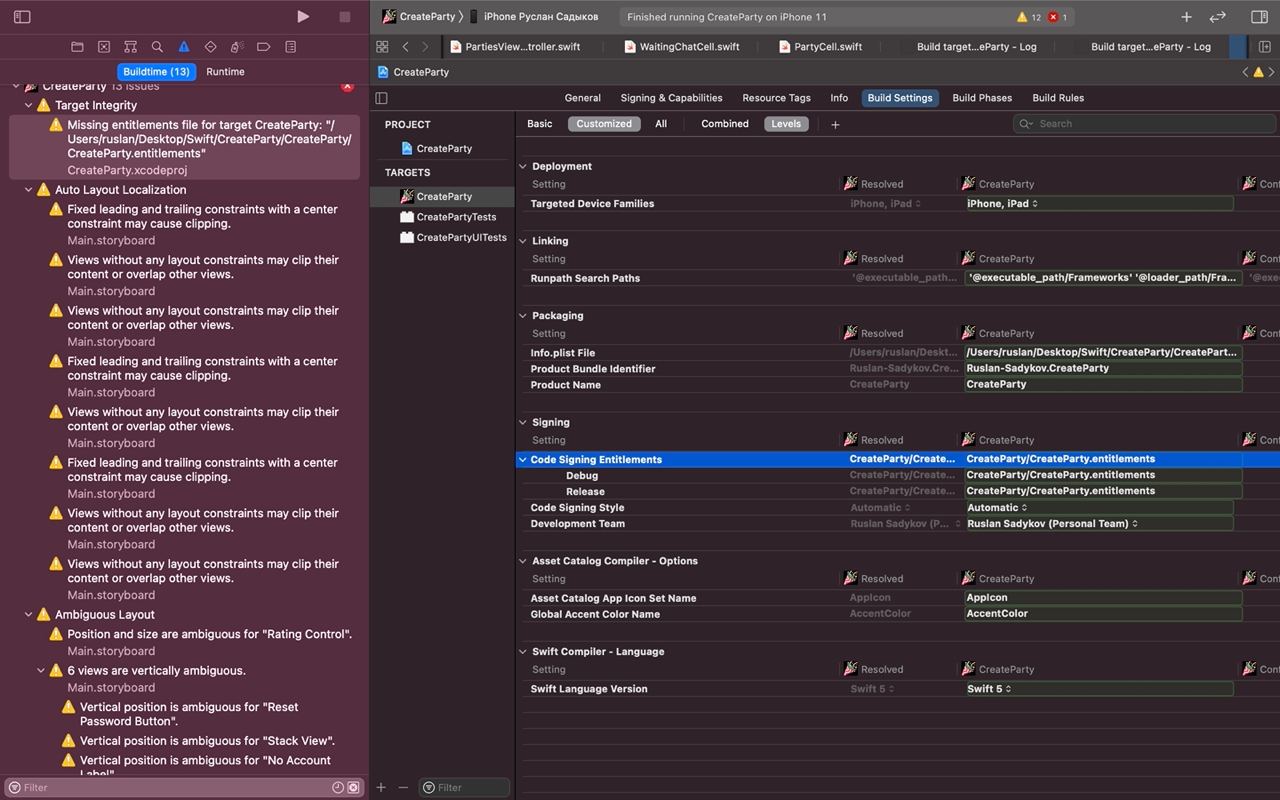Toggle the errors-only filter in issue navigator
The height and width of the screenshot is (800, 1280).
coord(353,788)
